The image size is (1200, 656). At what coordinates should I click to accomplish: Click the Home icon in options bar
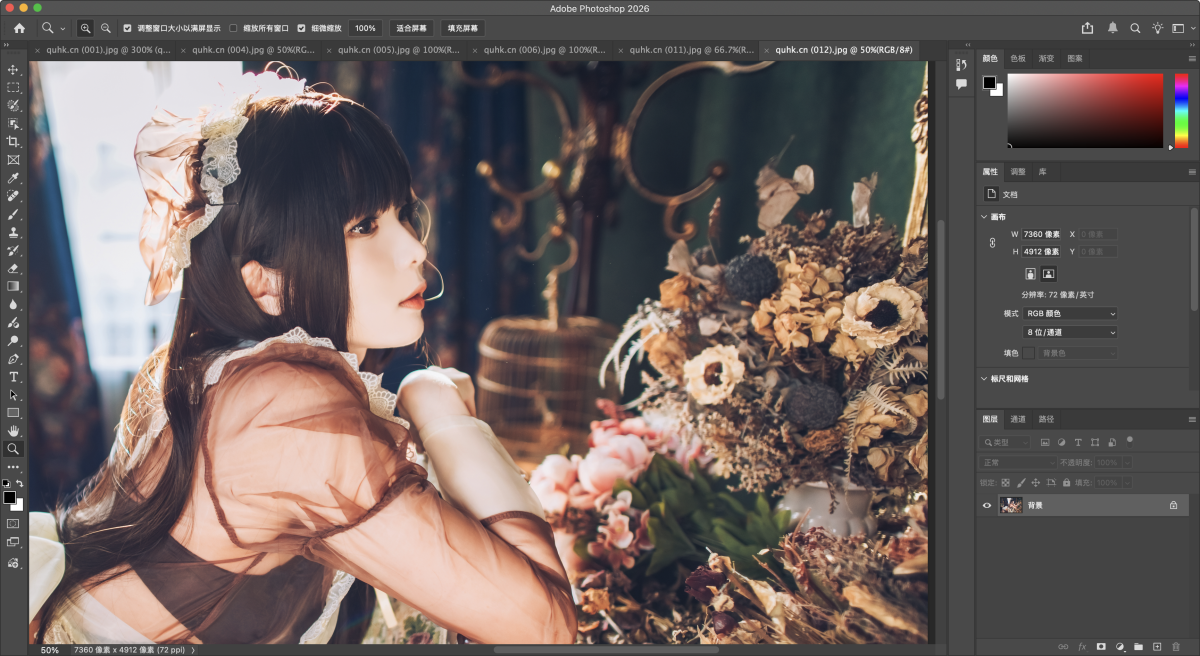(x=19, y=28)
